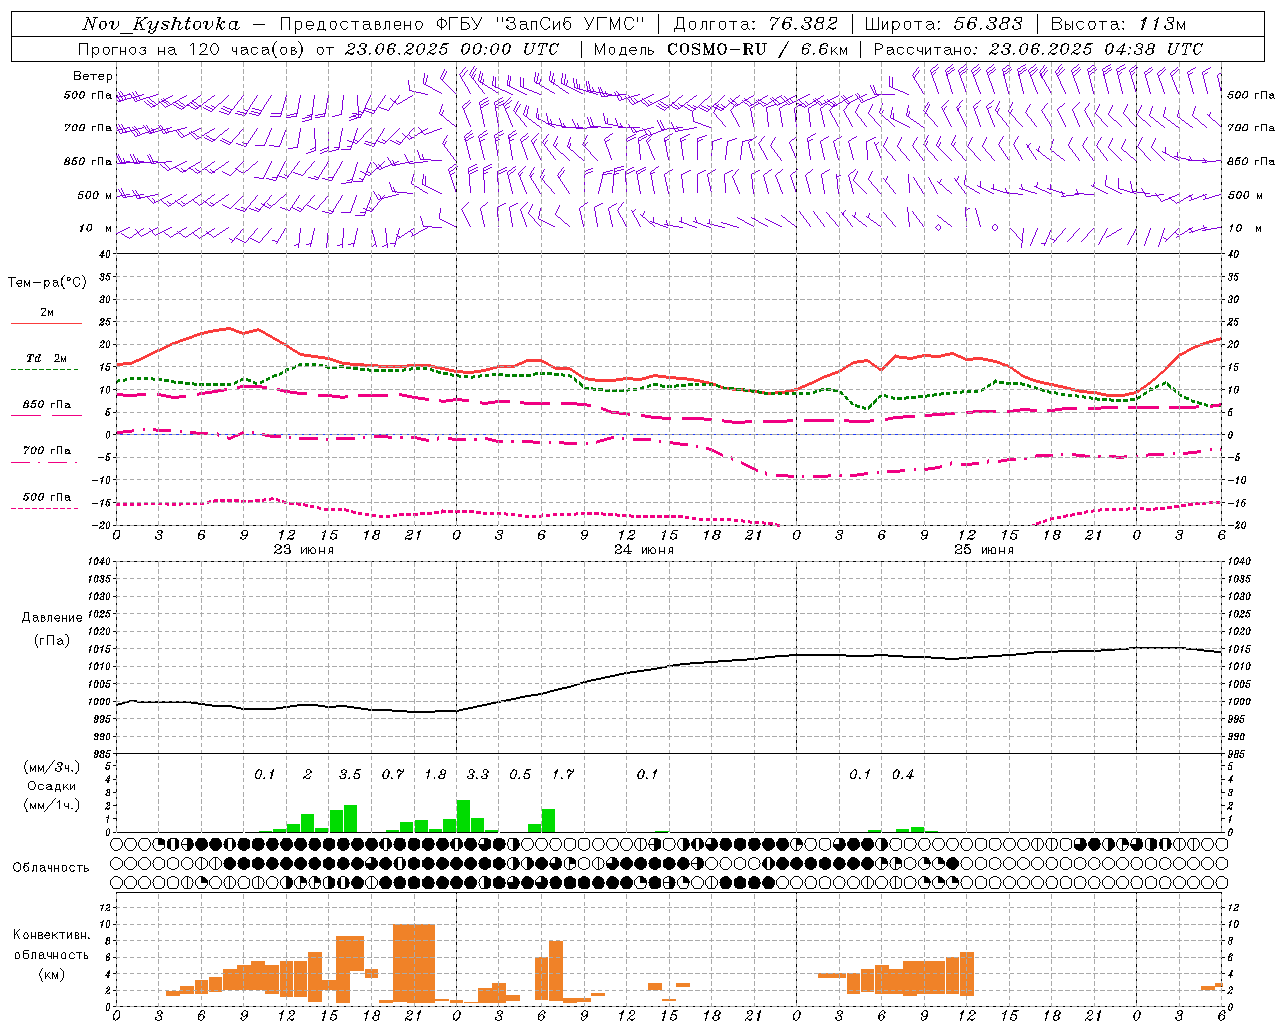The height and width of the screenshot is (1024, 1280).
Task: Click the 0.4 precipitation total
Action: (x=903, y=775)
